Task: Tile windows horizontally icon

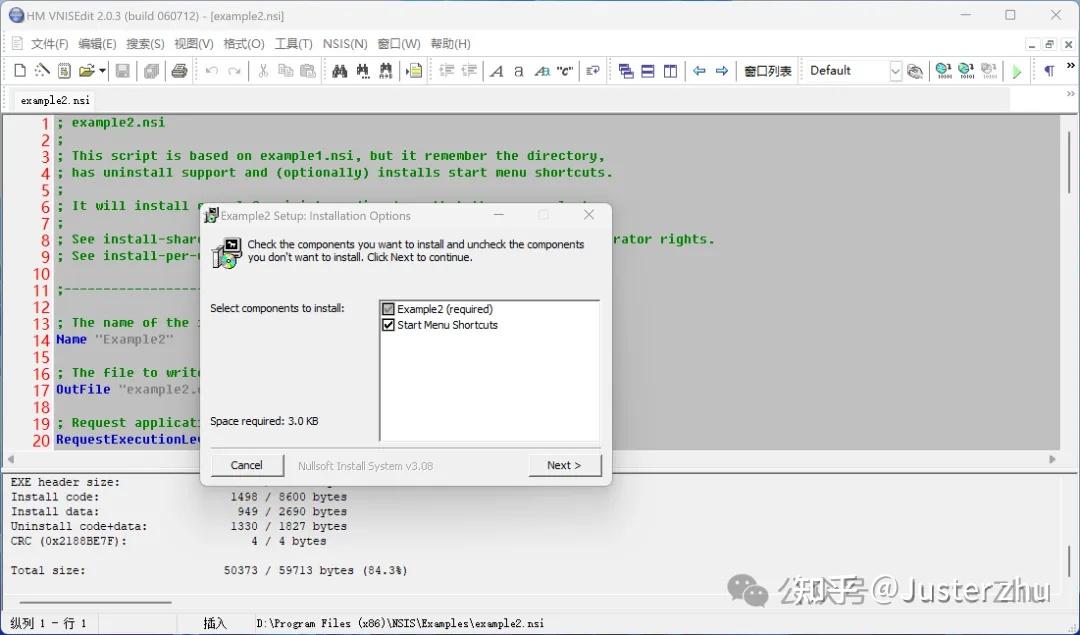Action: click(647, 71)
